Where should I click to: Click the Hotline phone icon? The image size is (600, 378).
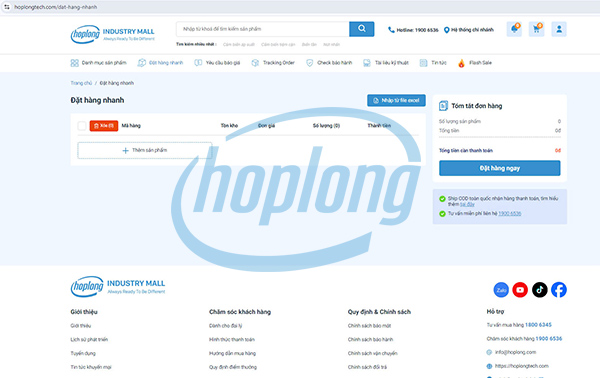coord(391,30)
